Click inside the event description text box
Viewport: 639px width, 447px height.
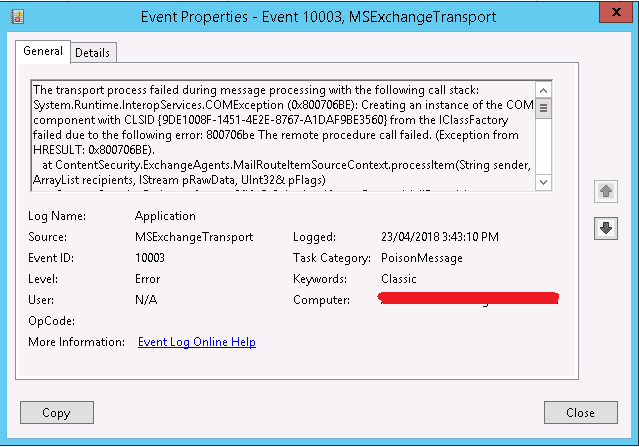[284, 136]
